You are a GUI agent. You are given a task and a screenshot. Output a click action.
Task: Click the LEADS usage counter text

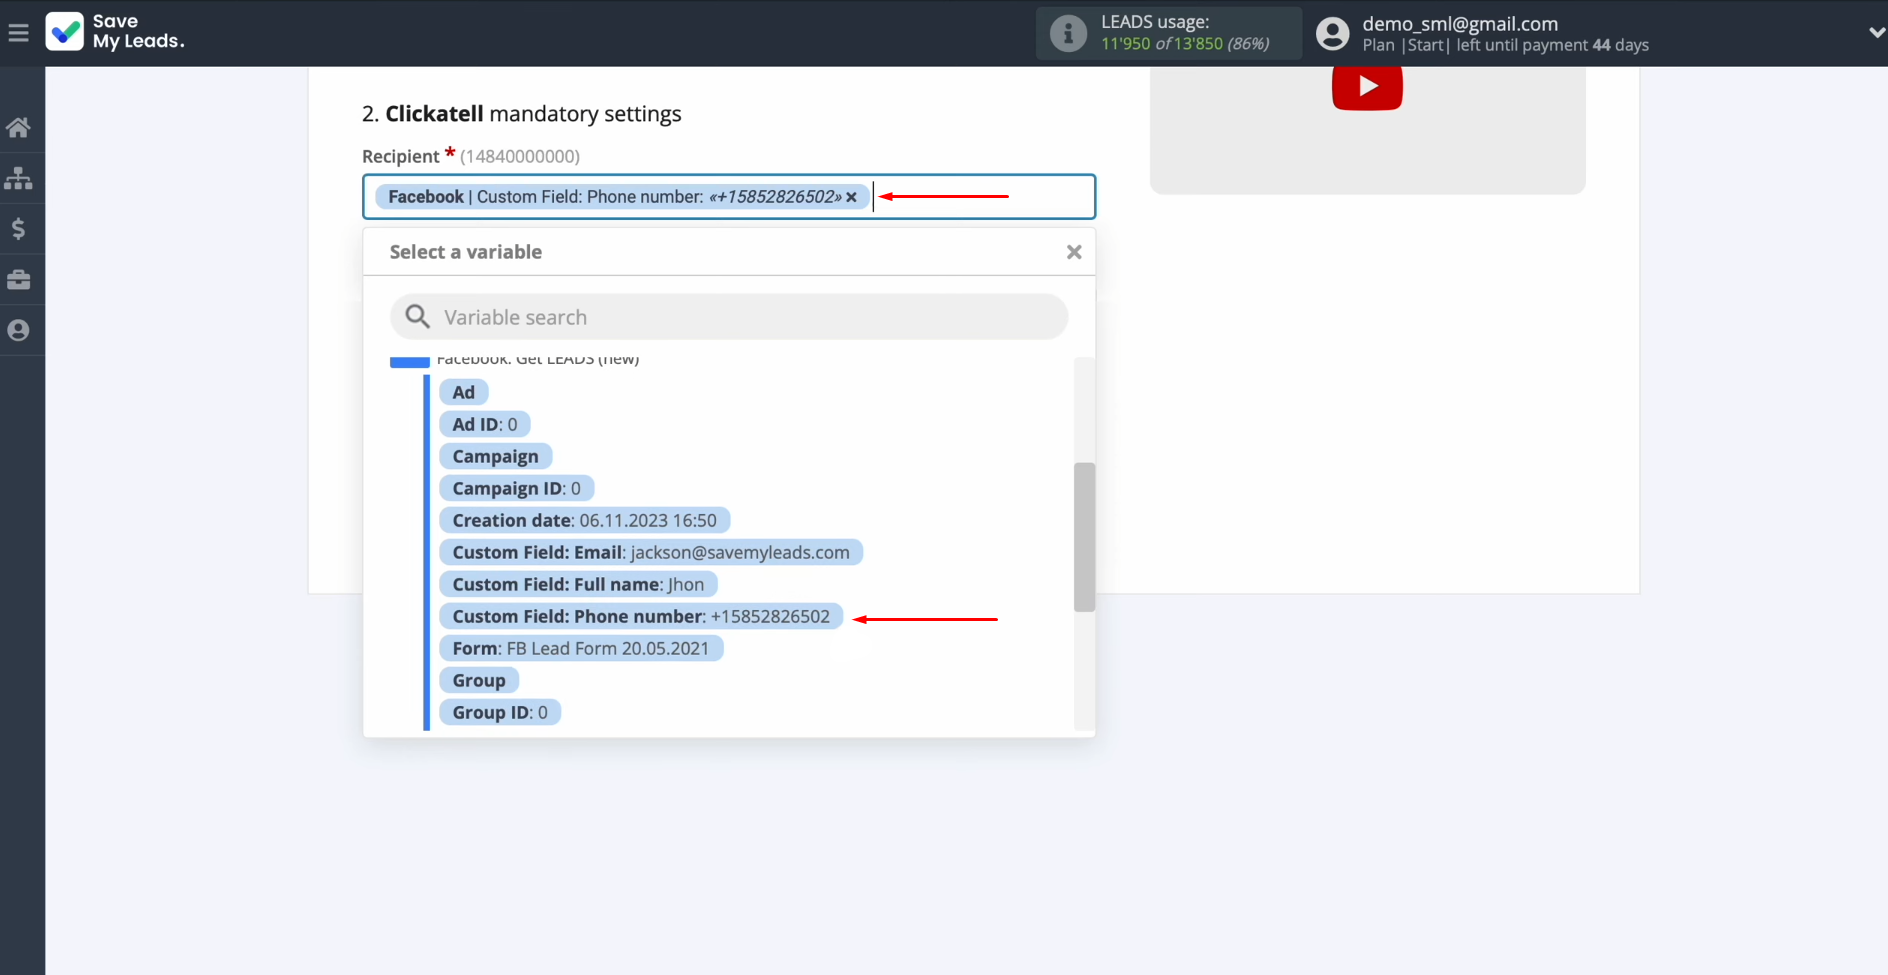(1185, 44)
